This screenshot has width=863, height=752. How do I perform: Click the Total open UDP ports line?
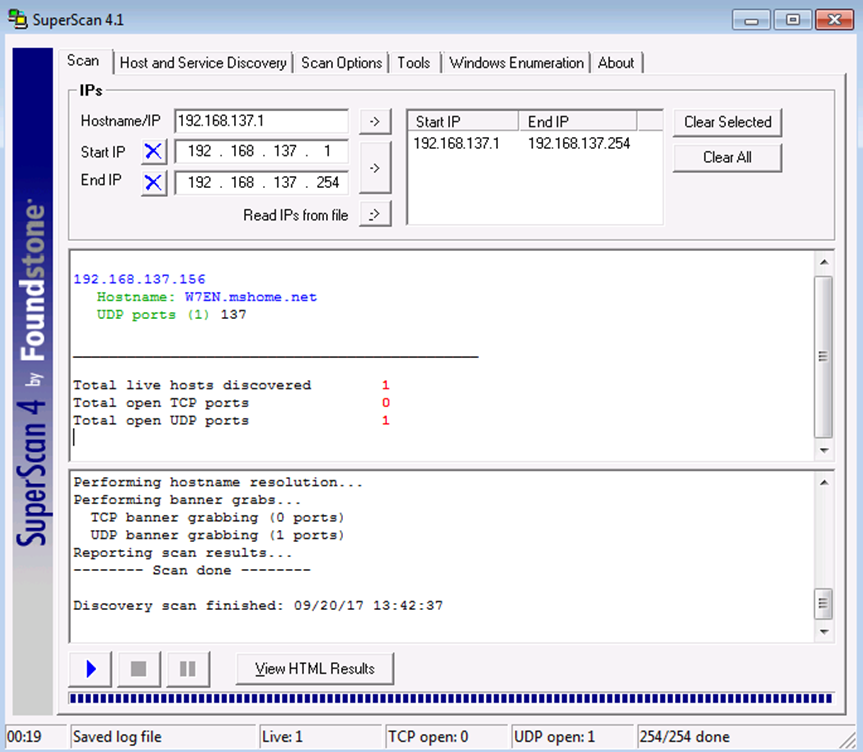[x=231, y=420]
